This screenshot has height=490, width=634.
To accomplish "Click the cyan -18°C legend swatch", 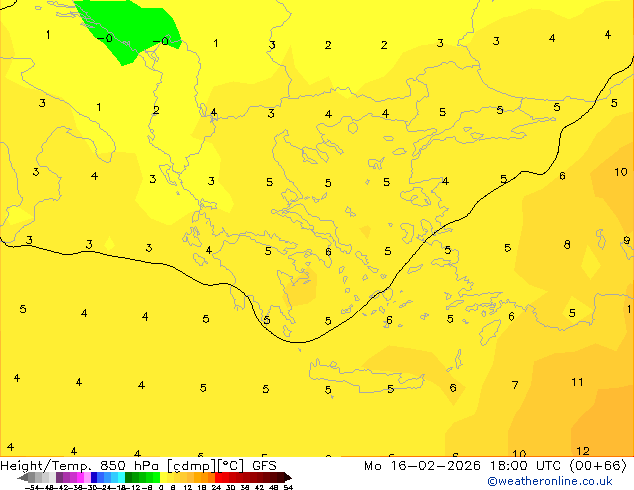I will [x=121, y=477].
